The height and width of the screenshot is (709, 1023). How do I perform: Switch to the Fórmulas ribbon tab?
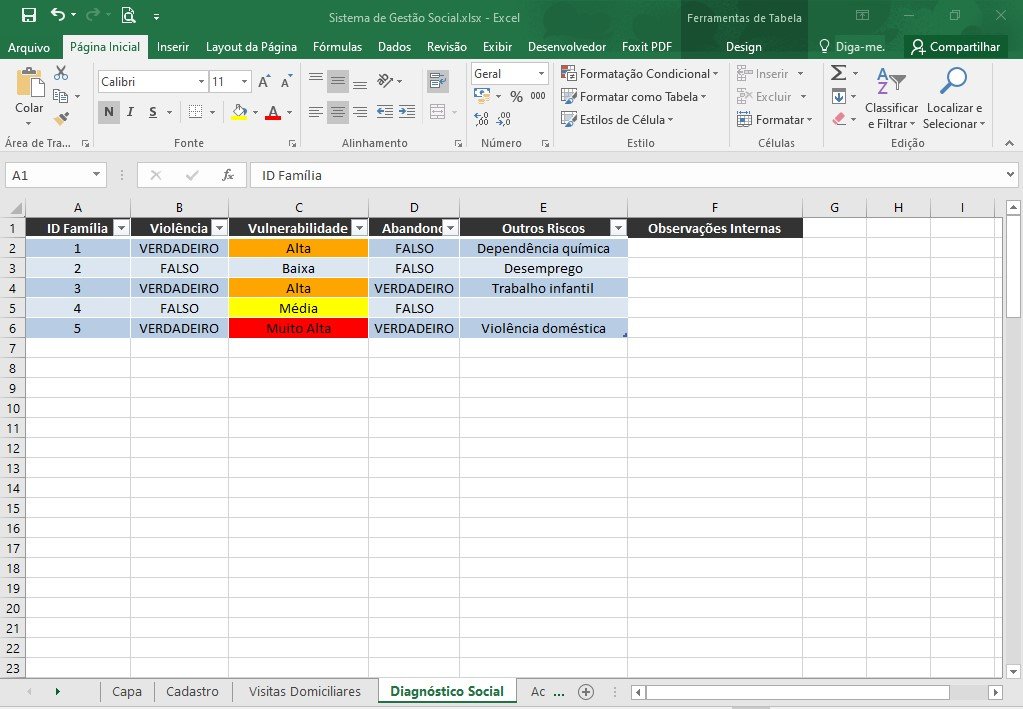pyautogui.click(x=337, y=47)
